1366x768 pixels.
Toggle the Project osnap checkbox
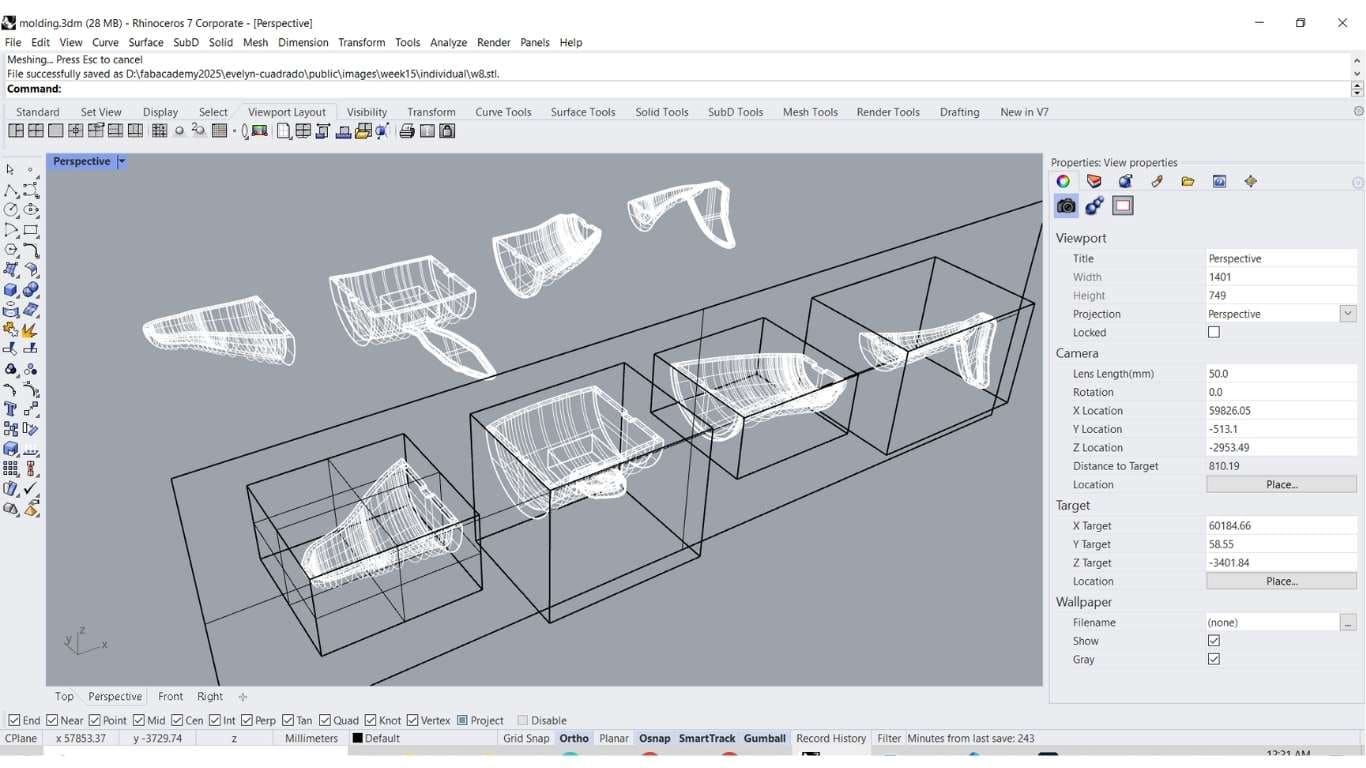(463, 720)
